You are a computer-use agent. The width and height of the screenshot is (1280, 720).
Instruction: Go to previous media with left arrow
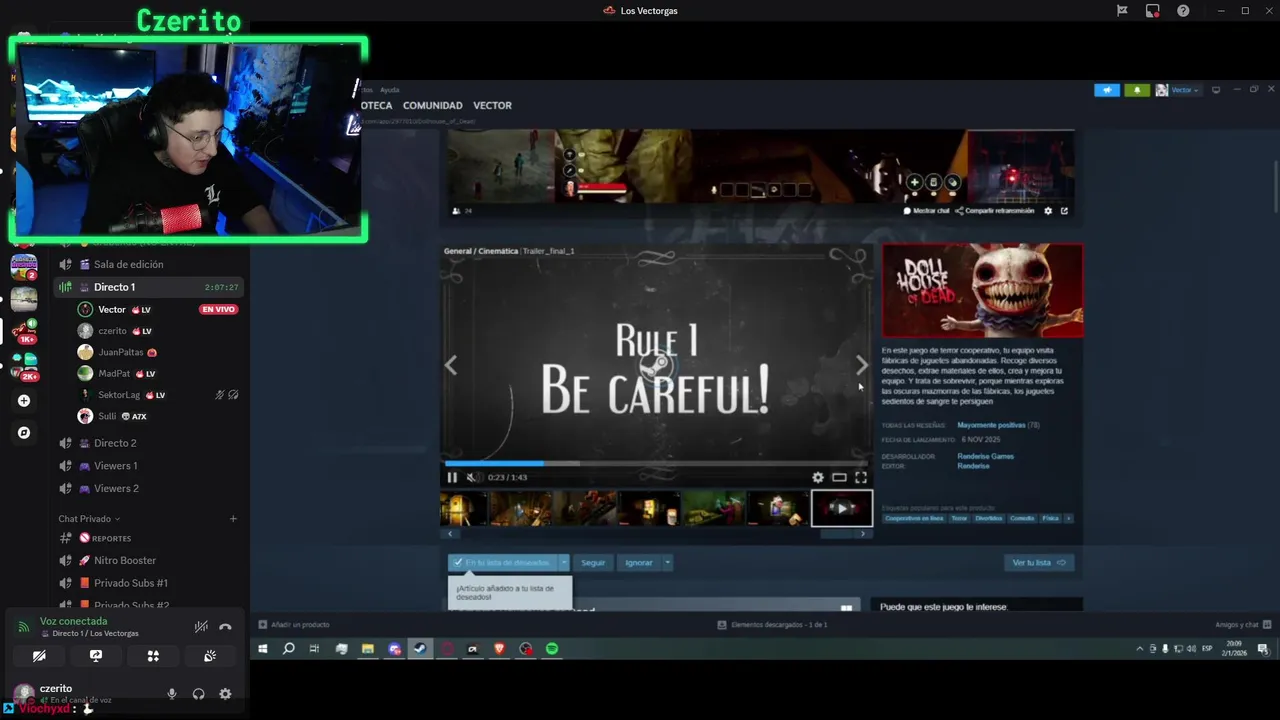[x=451, y=365]
